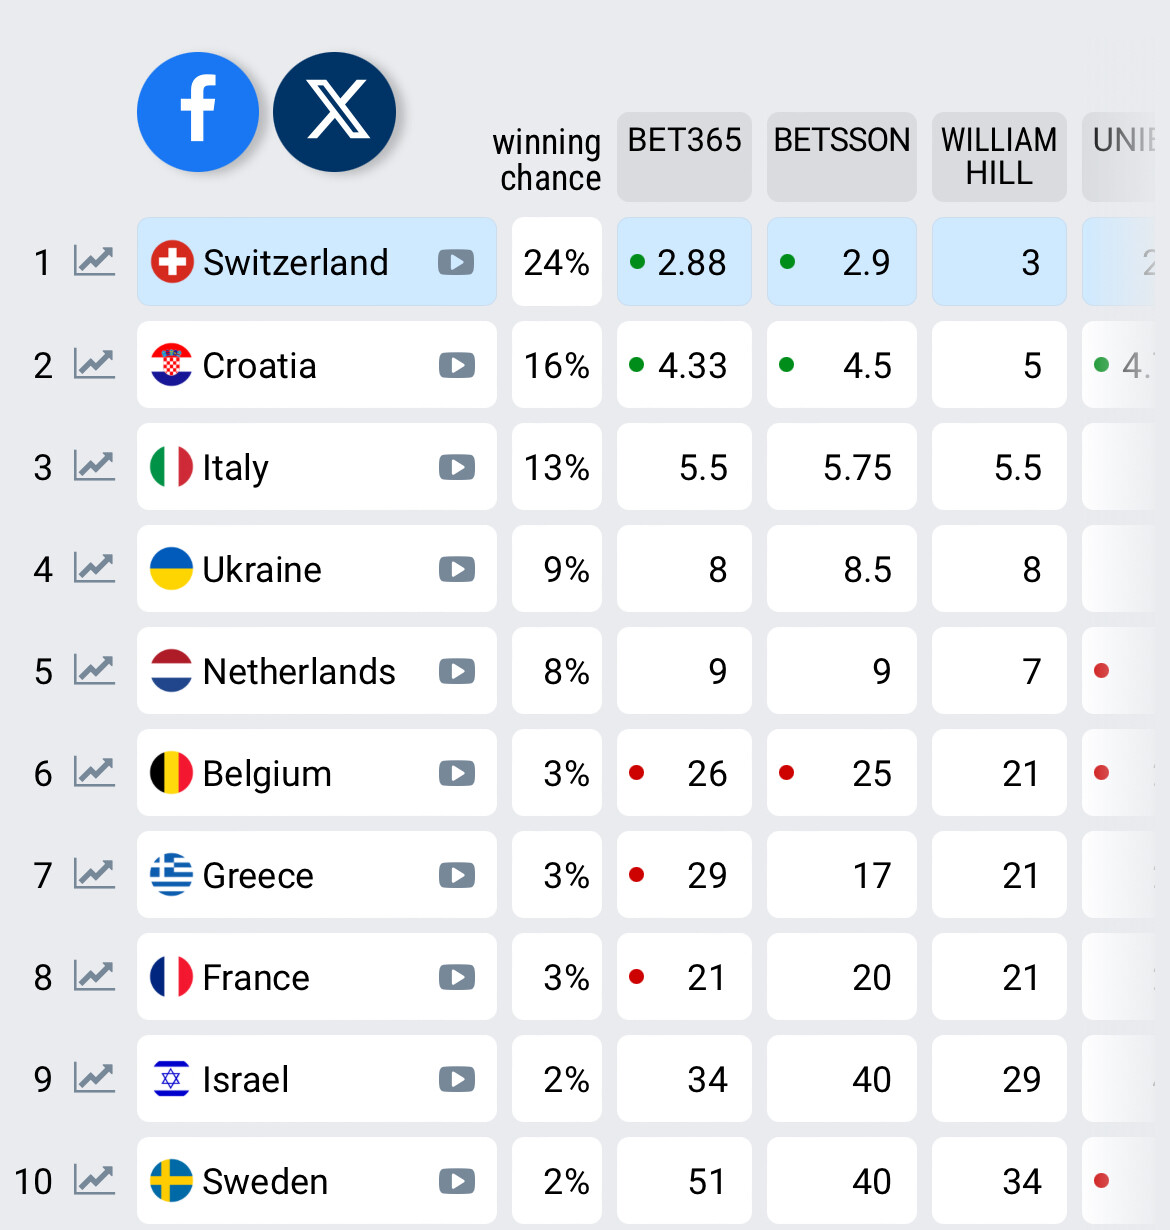
Task: Open Switzerland's odds history chart icon
Action: click(94, 262)
